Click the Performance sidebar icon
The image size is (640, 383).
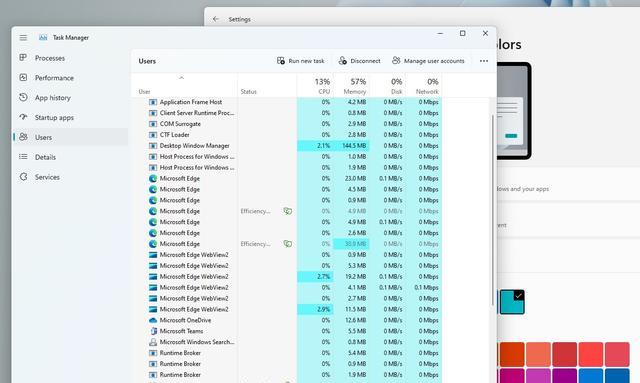(x=23, y=77)
